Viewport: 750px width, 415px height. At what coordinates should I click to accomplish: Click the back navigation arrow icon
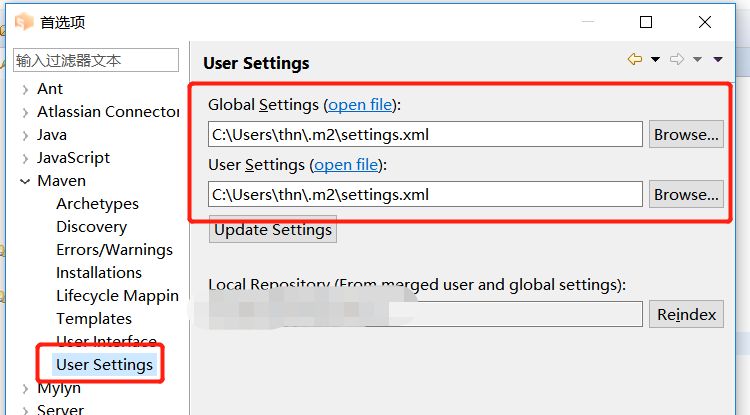tap(634, 60)
